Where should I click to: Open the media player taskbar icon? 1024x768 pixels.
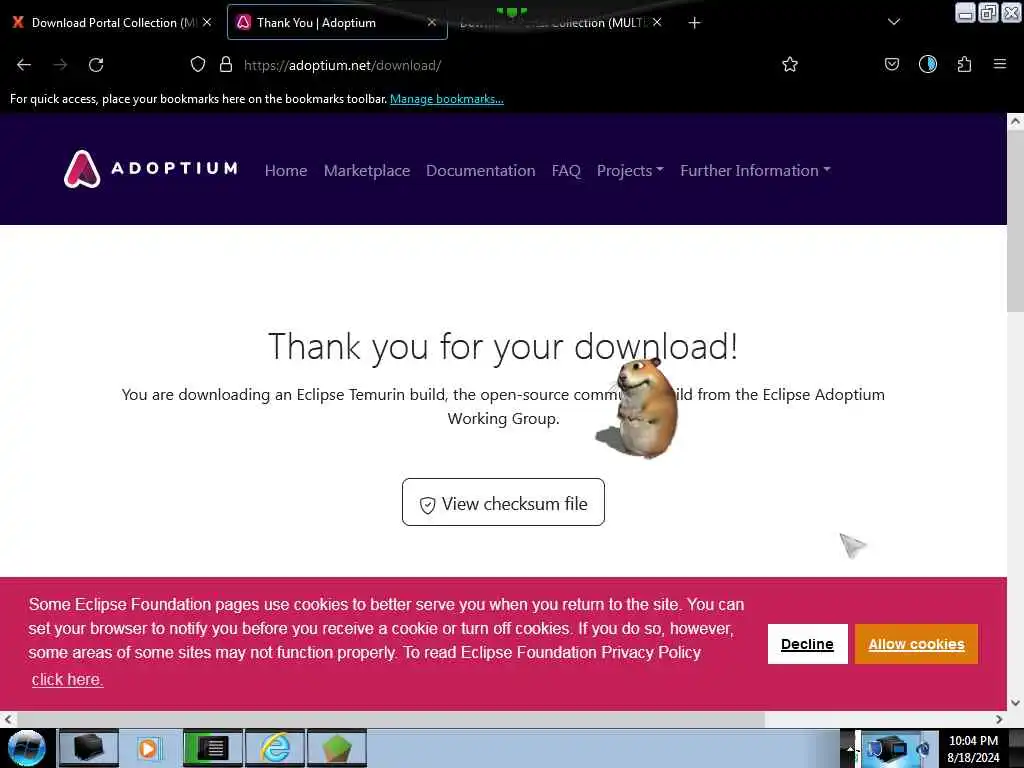(x=148, y=748)
